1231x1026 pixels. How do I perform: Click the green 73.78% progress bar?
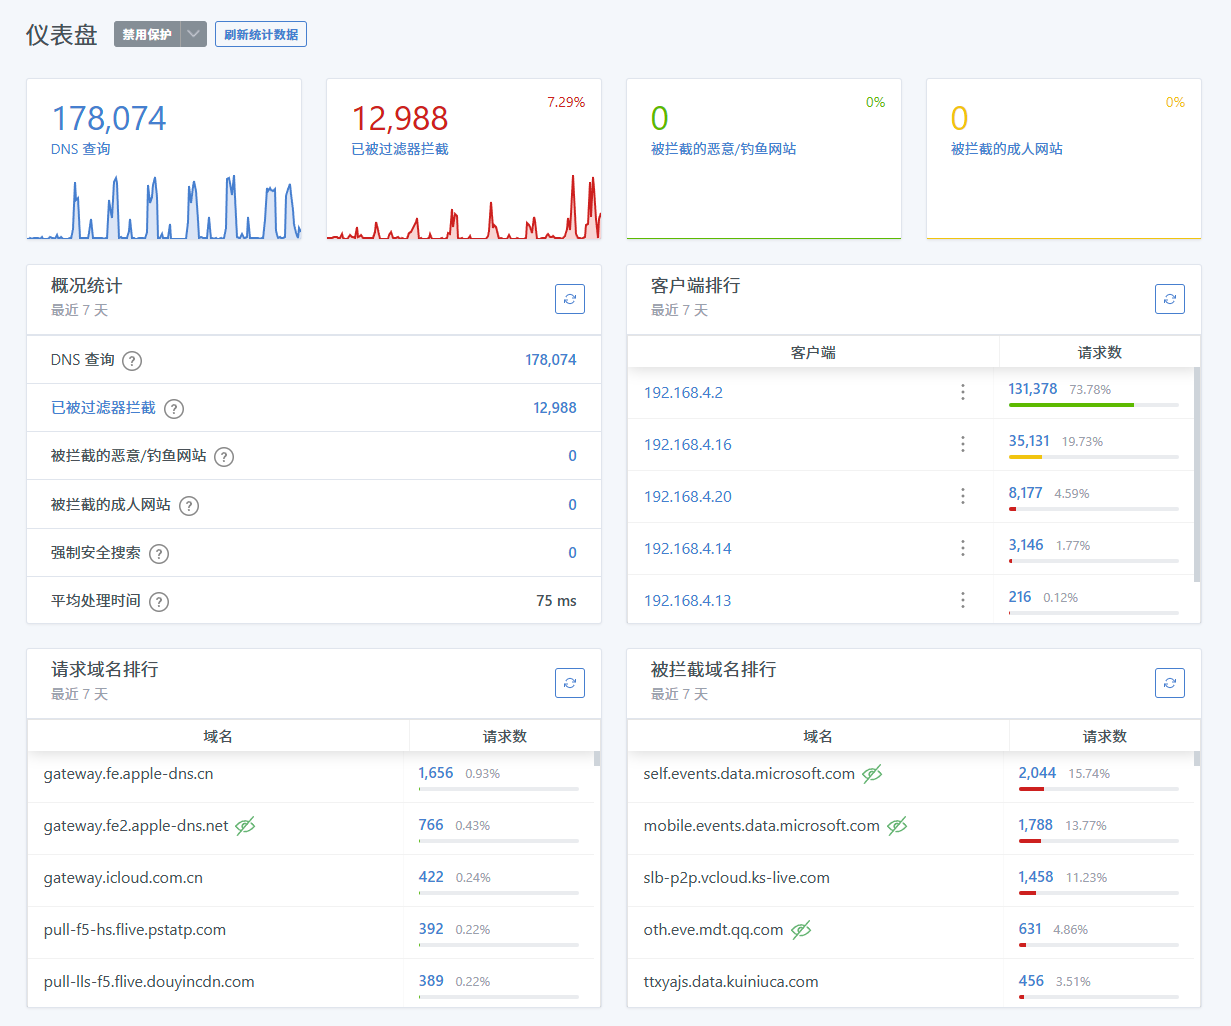[1071, 405]
